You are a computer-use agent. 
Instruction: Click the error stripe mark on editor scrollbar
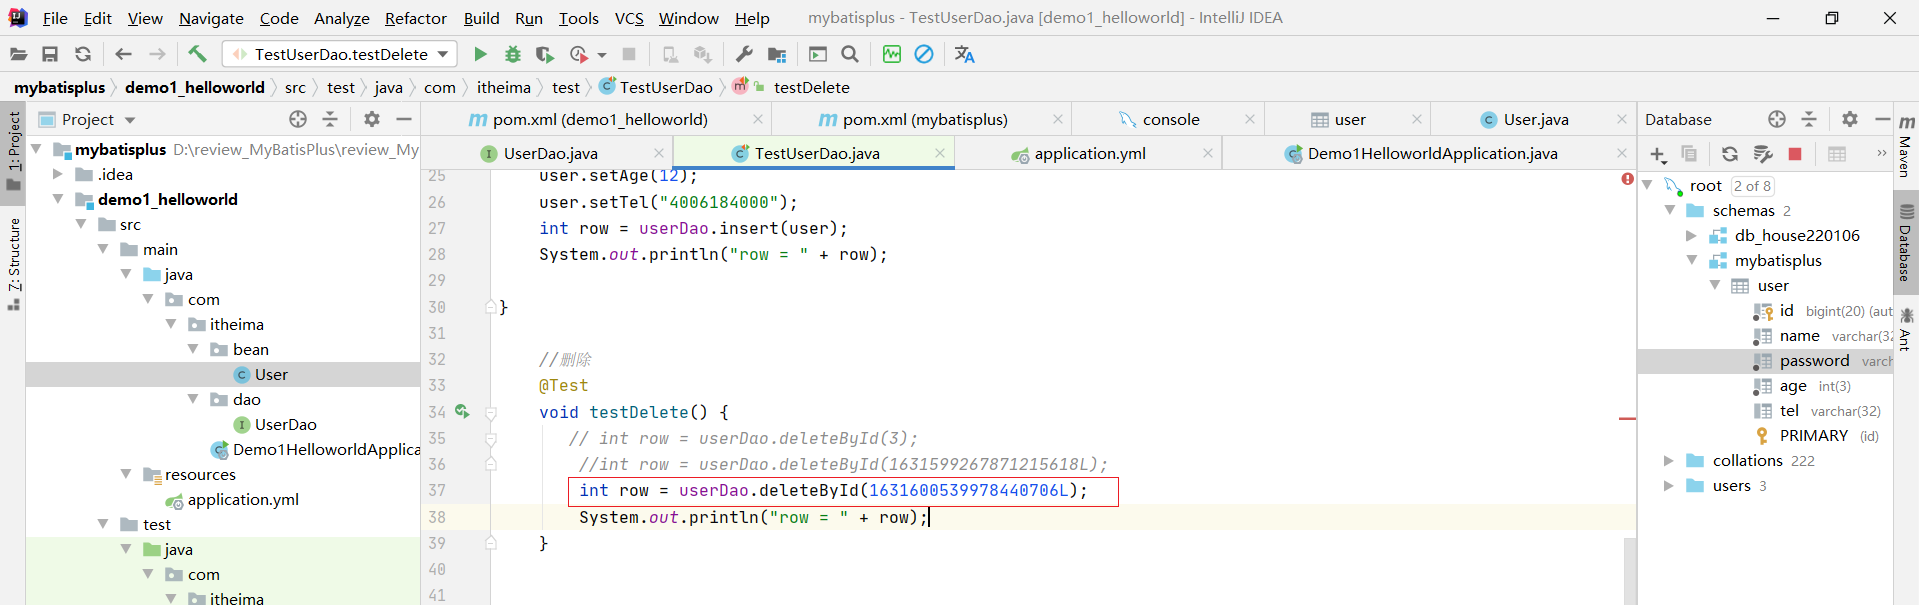point(1627,418)
